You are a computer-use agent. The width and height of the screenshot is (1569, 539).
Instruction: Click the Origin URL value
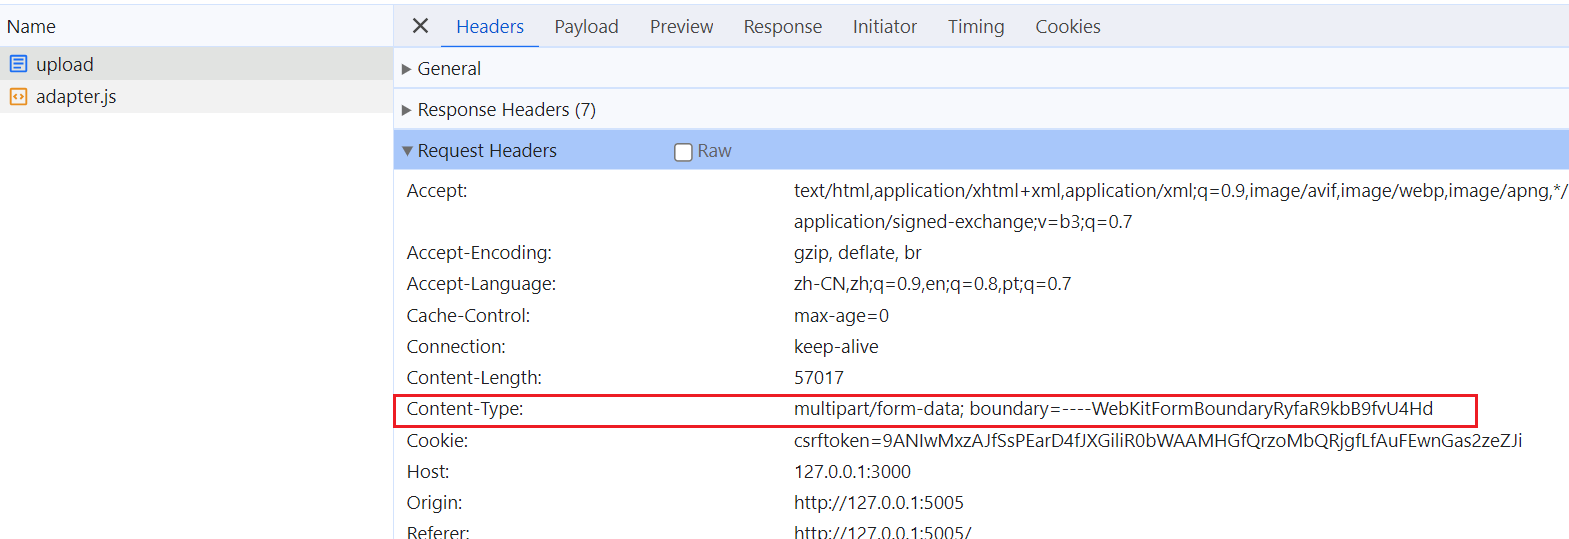[878, 503]
